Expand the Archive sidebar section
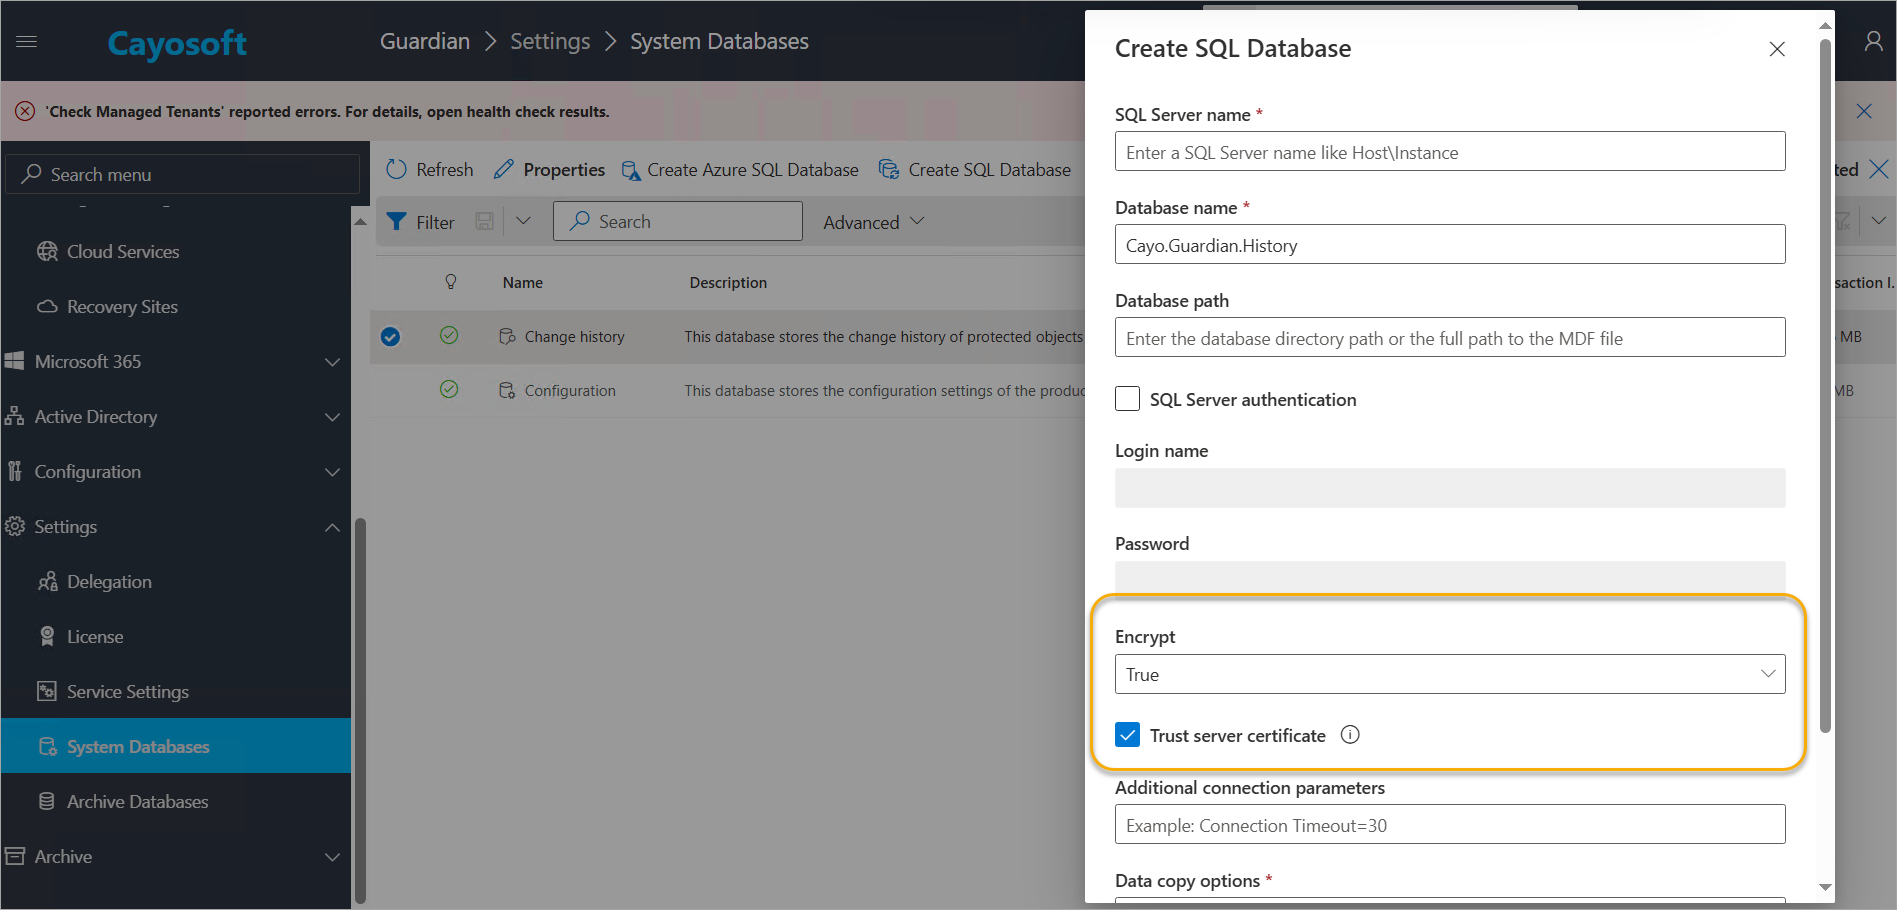Image resolution: width=1897 pixels, height=910 pixels. tap(333, 857)
